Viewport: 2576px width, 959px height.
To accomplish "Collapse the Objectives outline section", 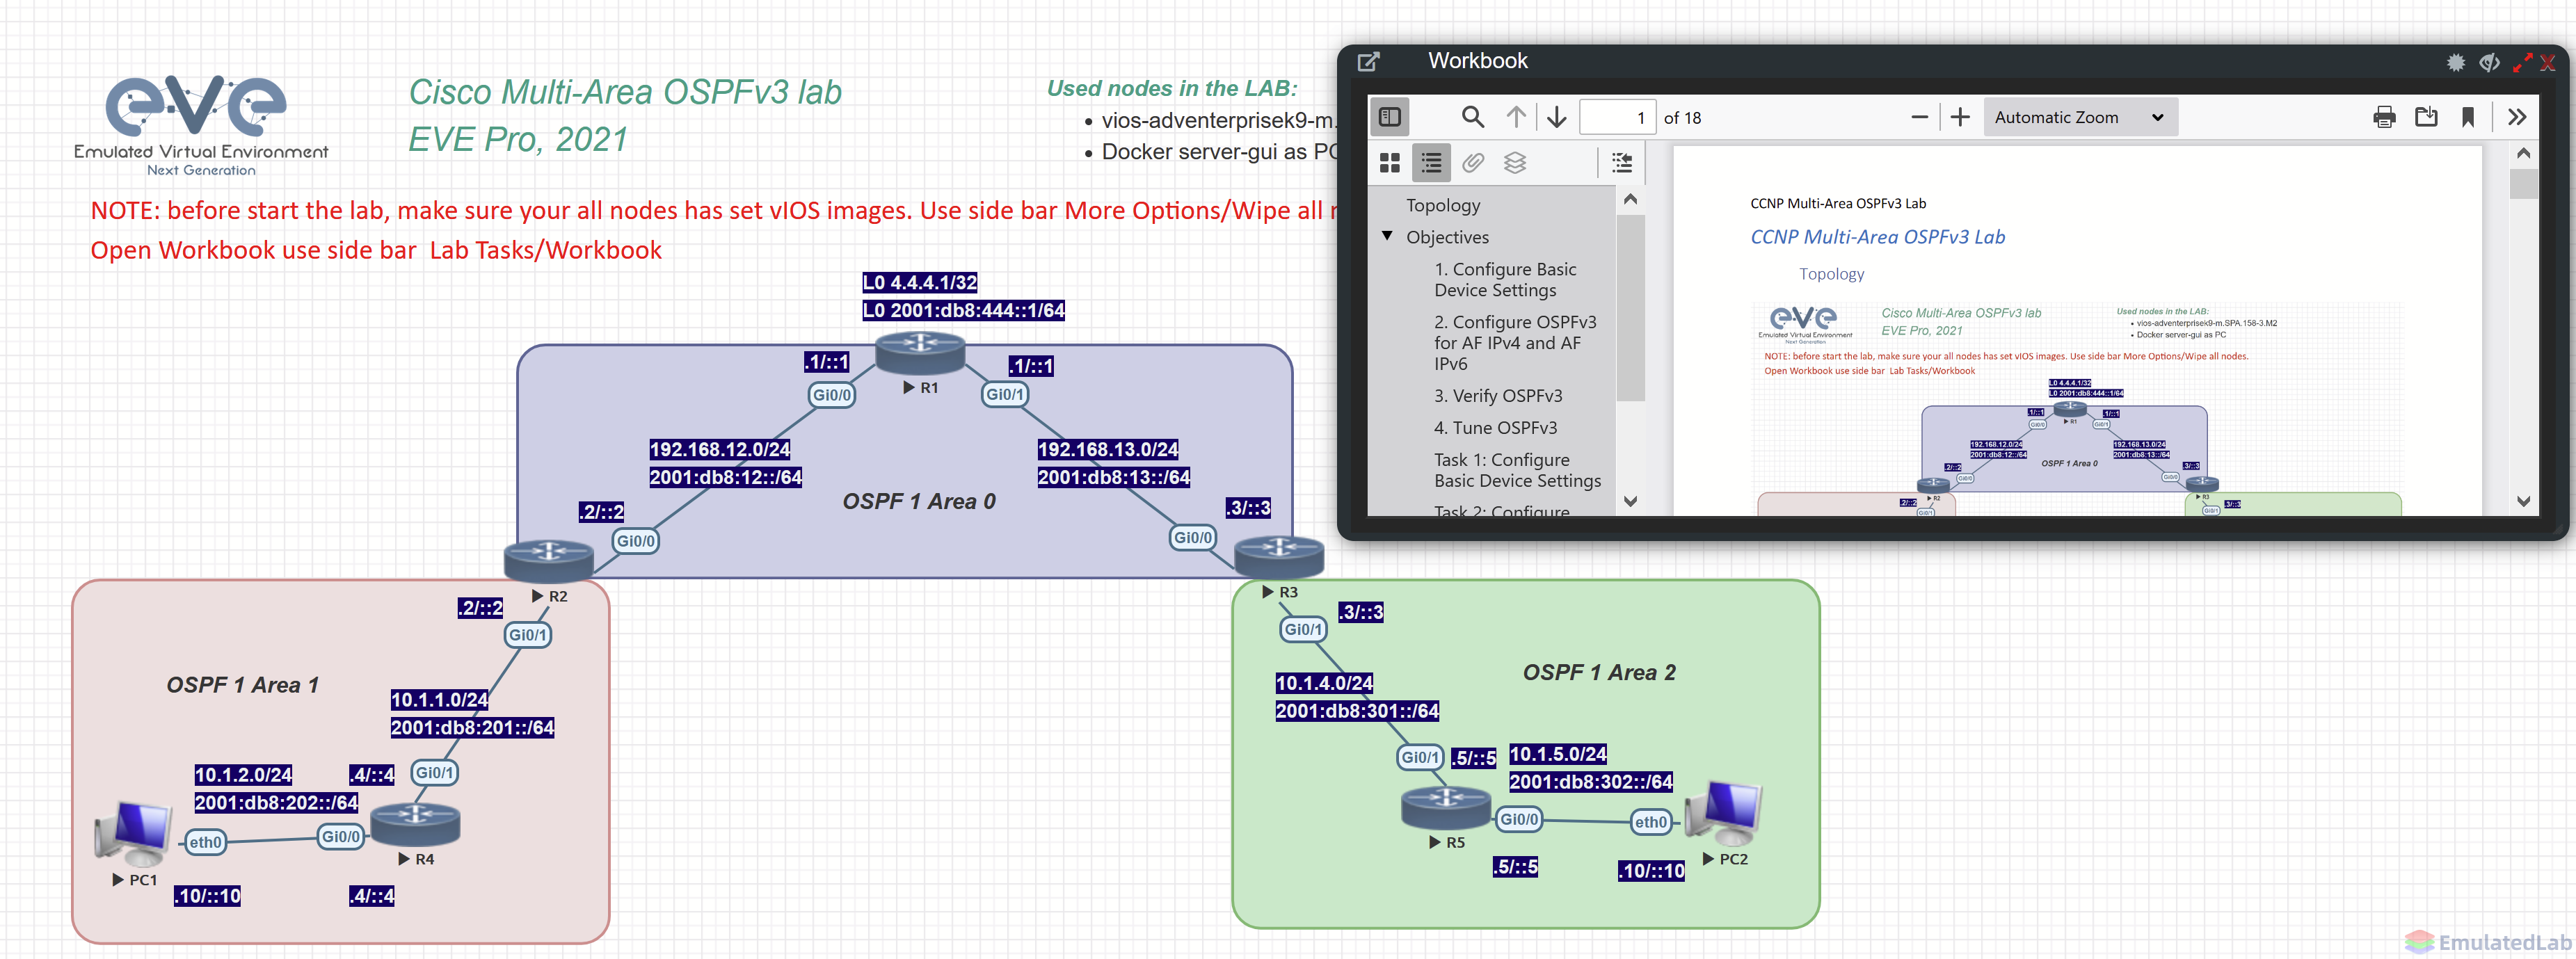I will click(x=1387, y=236).
